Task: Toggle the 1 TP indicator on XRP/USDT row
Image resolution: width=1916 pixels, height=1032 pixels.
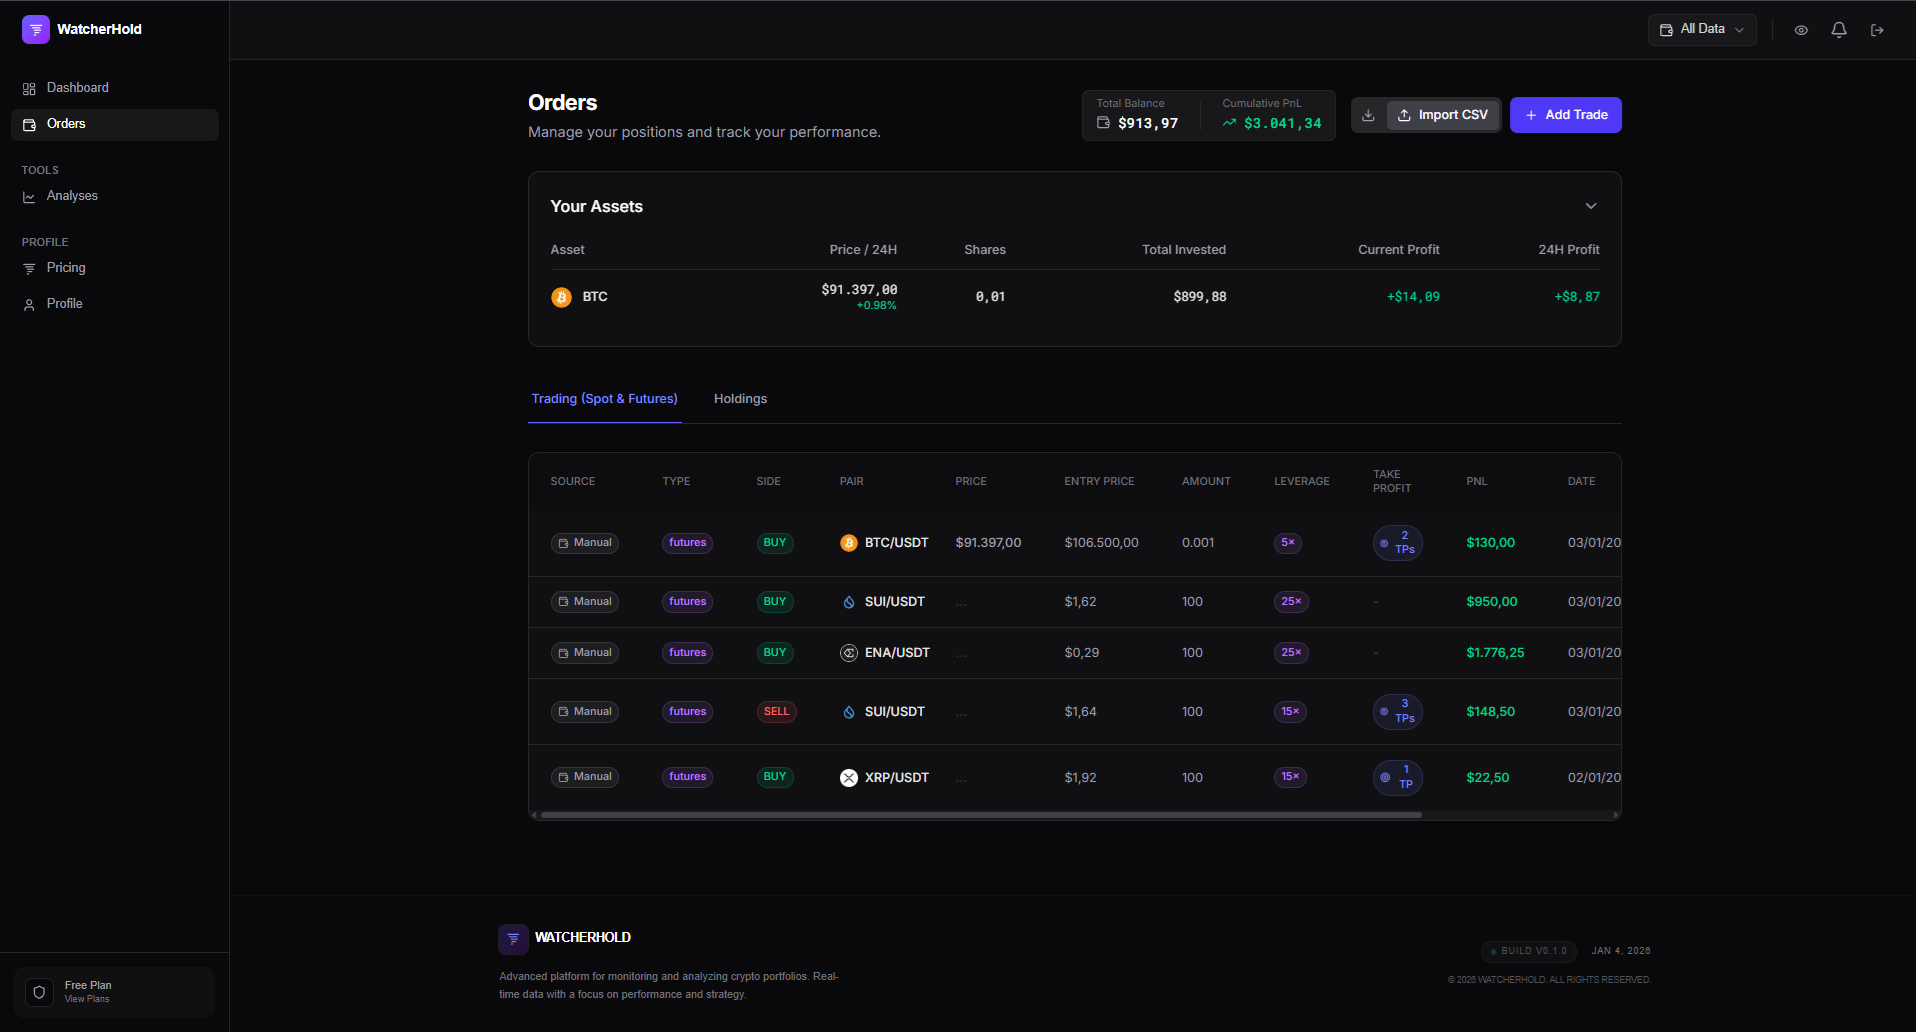Action: [1397, 777]
